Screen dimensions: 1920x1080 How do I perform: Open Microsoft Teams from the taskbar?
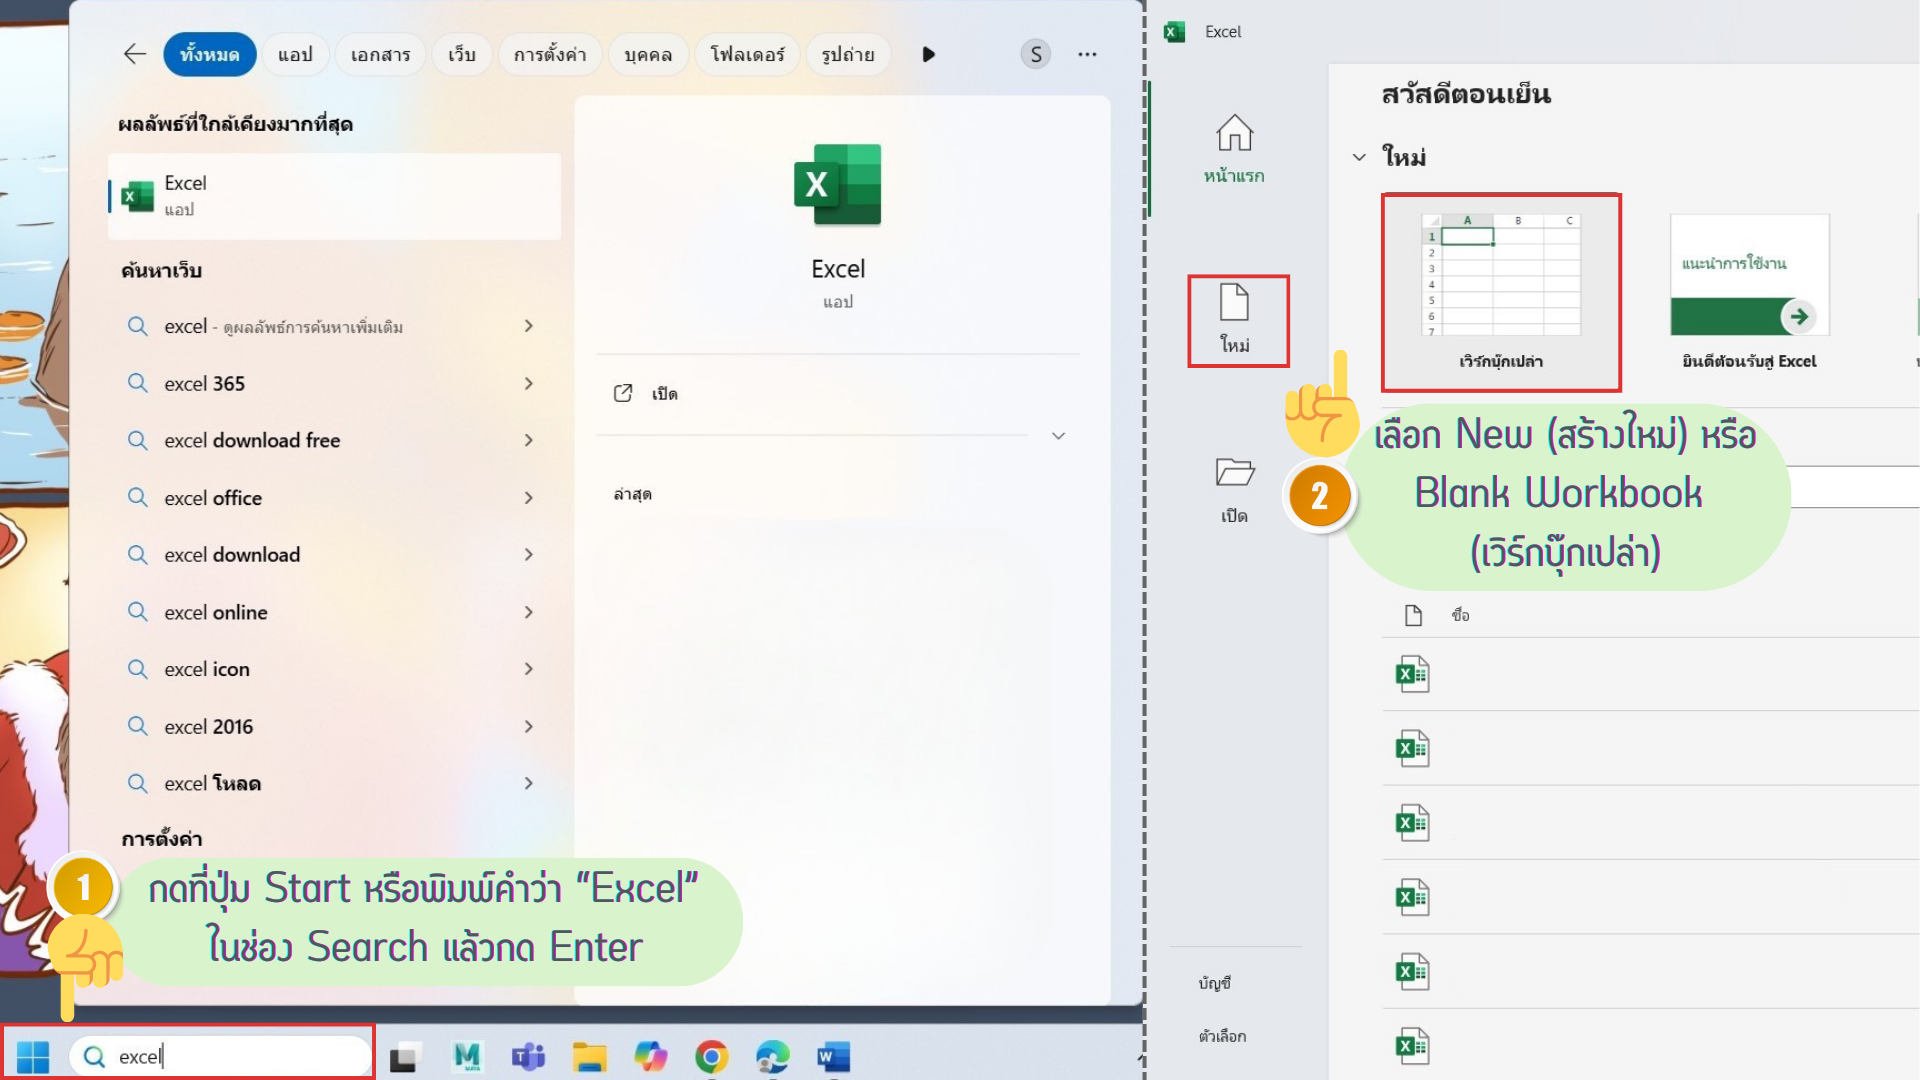tap(528, 1056)
